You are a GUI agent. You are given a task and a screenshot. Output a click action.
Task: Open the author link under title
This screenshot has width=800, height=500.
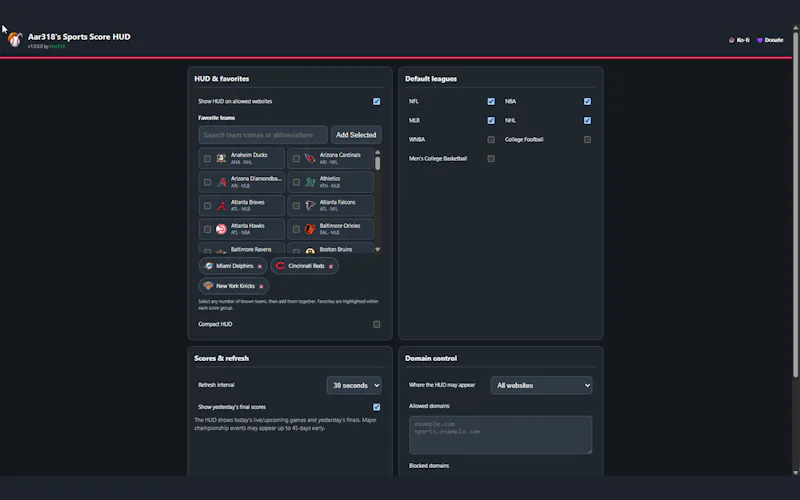point(57,46)
